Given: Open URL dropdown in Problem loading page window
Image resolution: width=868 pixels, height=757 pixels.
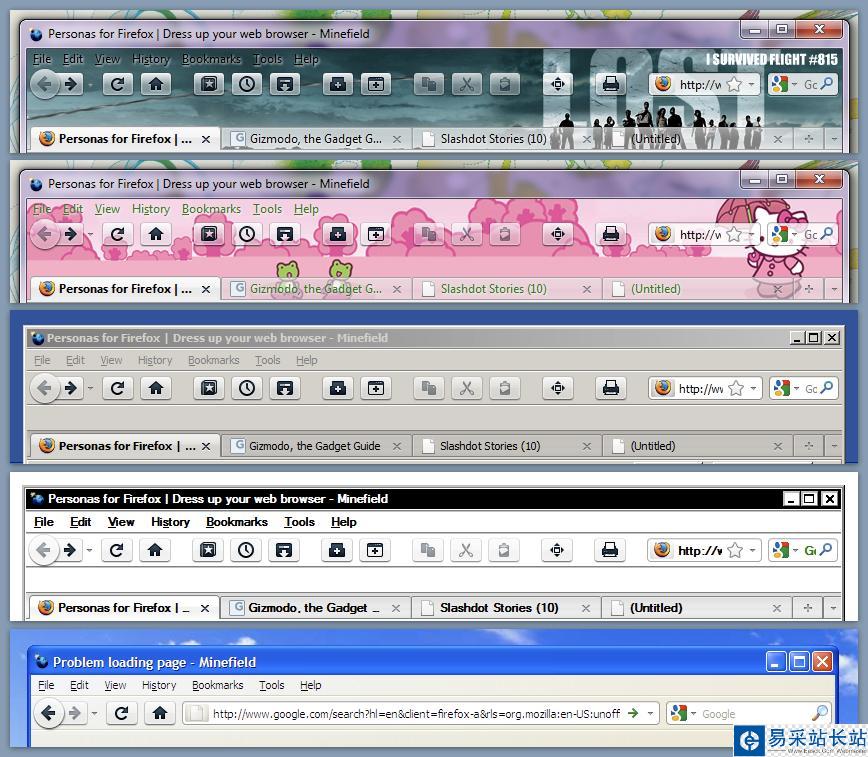Looking at the screenshot, I should click(650, 713).
